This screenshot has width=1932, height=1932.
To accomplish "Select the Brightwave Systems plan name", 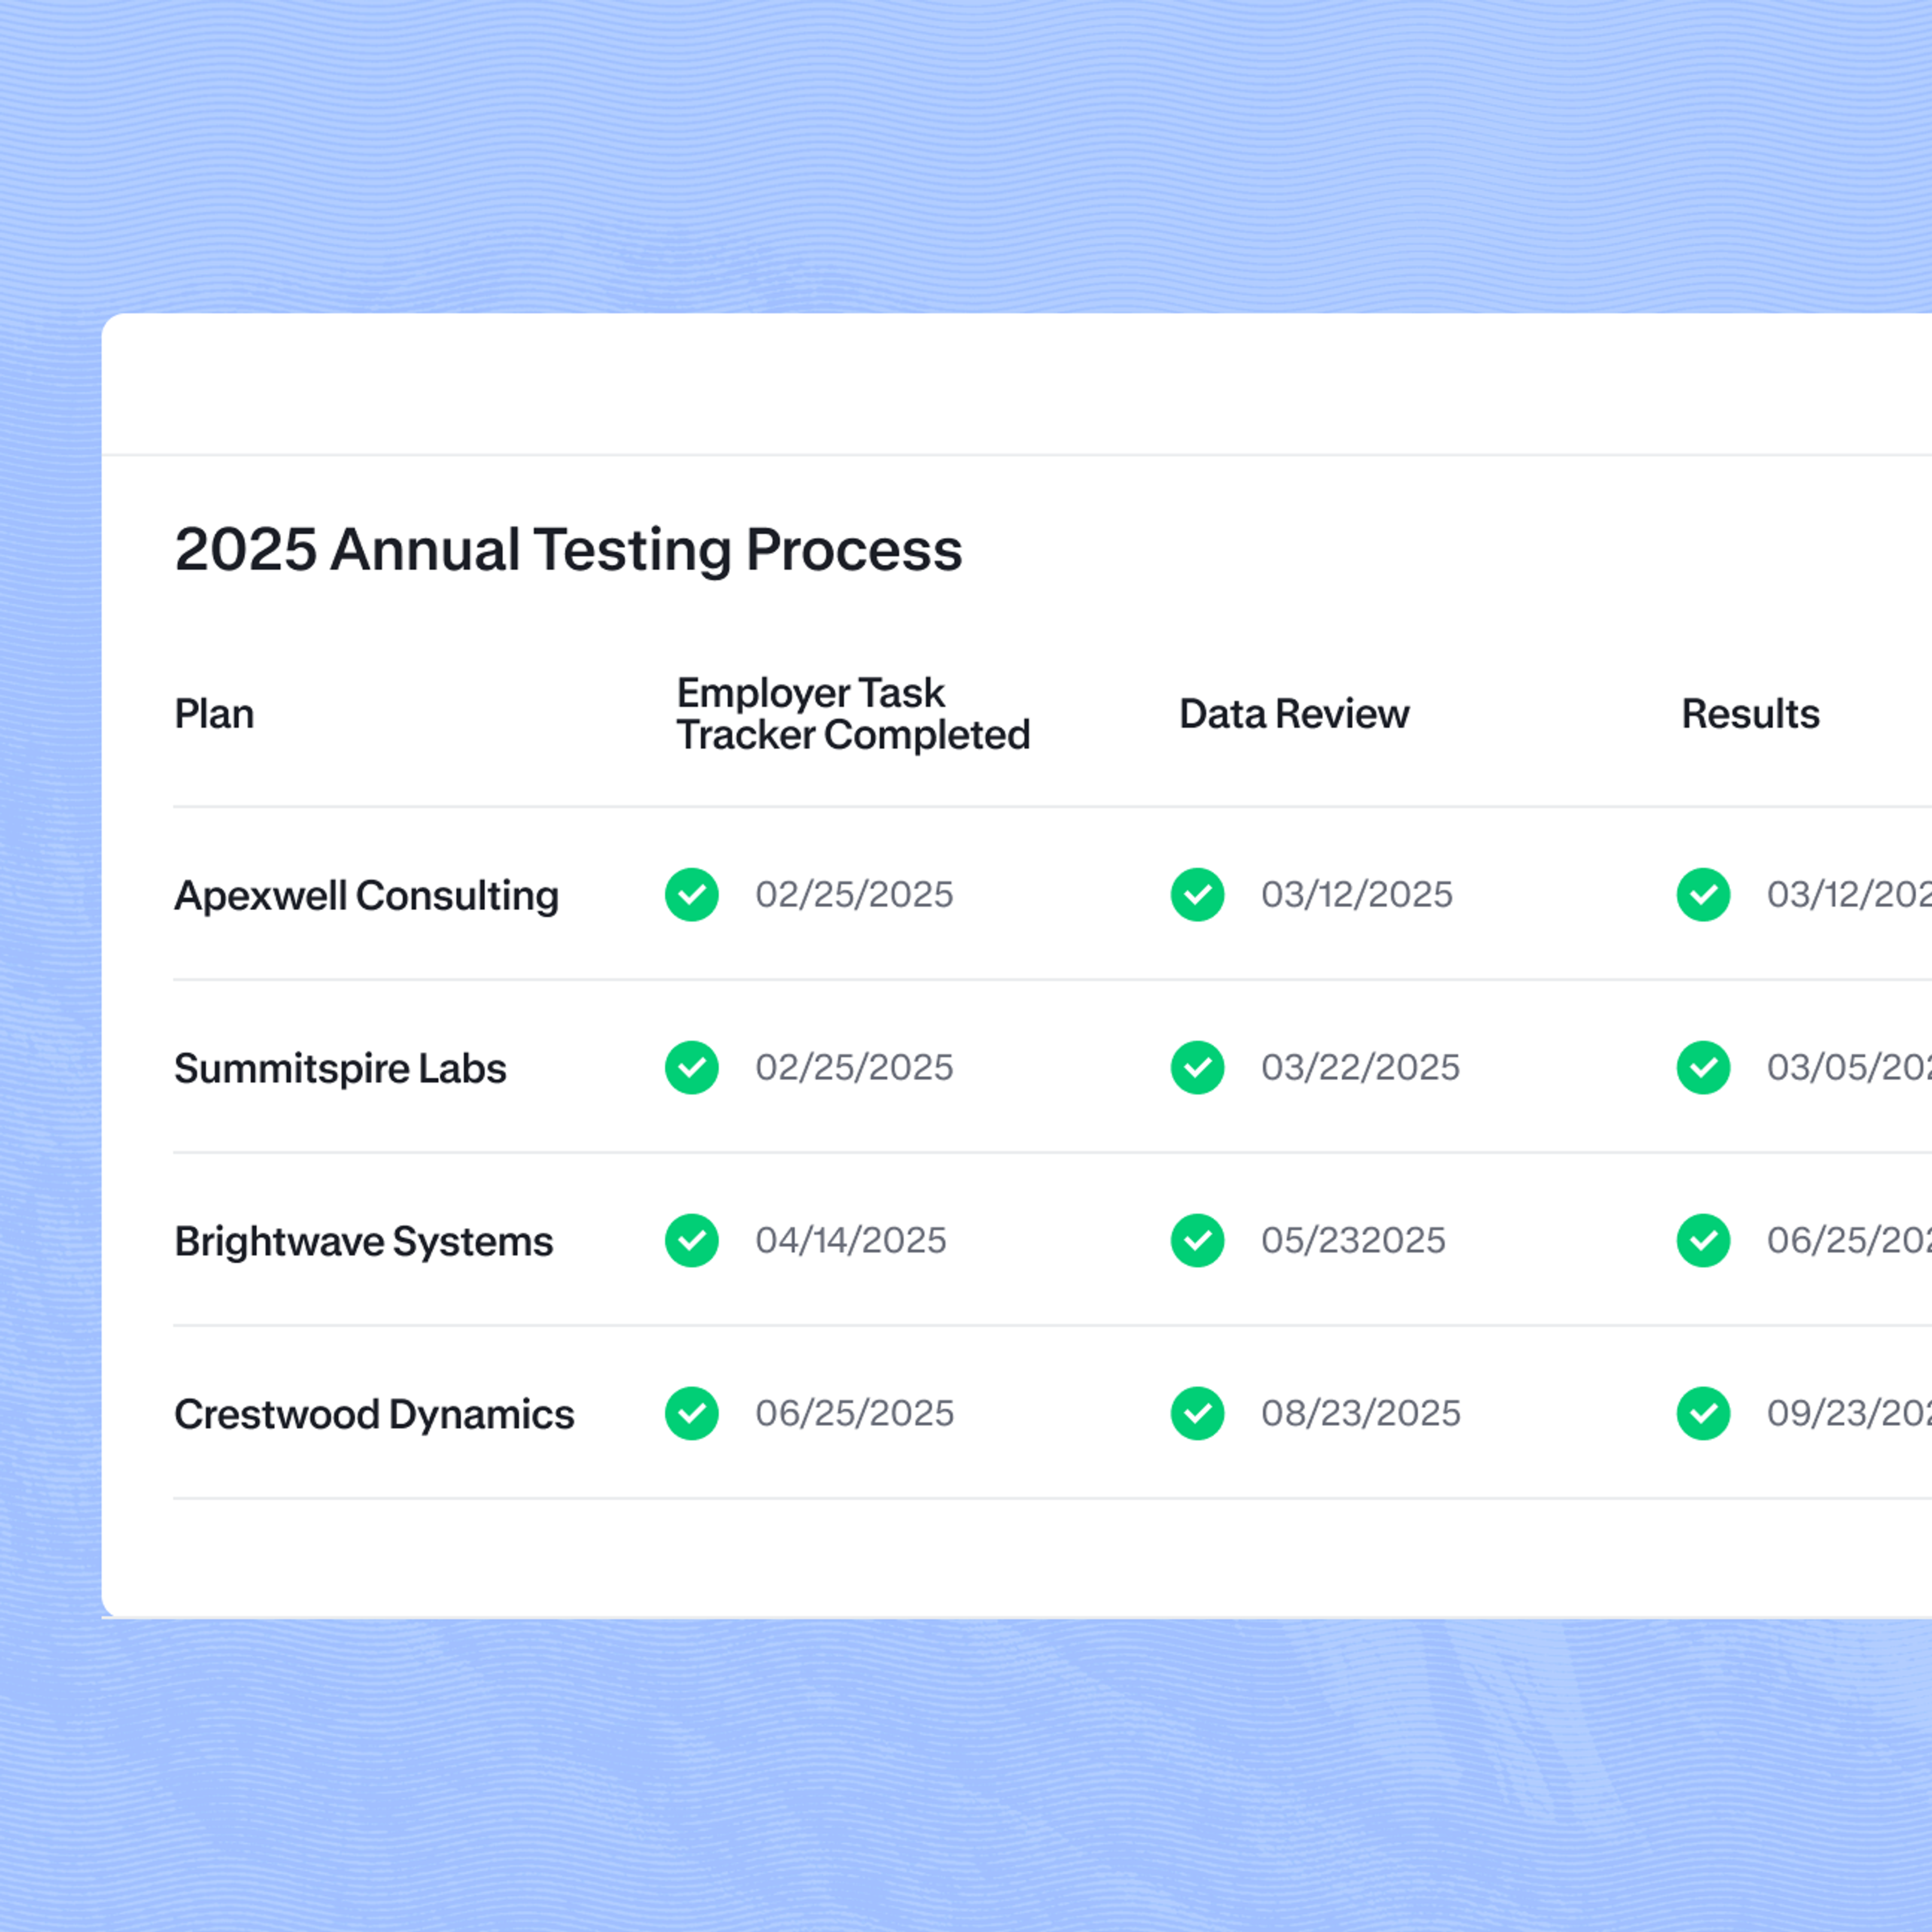I will coord(364,1241).
